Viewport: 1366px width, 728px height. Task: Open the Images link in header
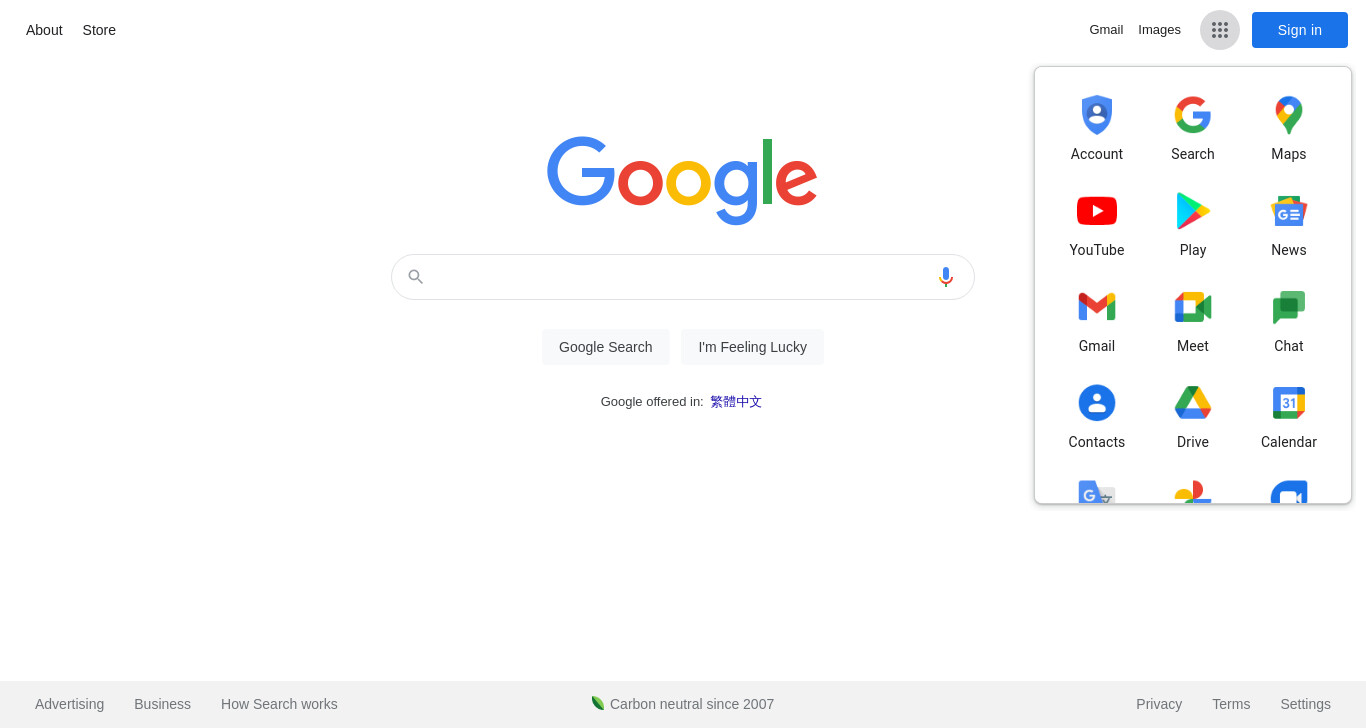tap(1159, 30)
